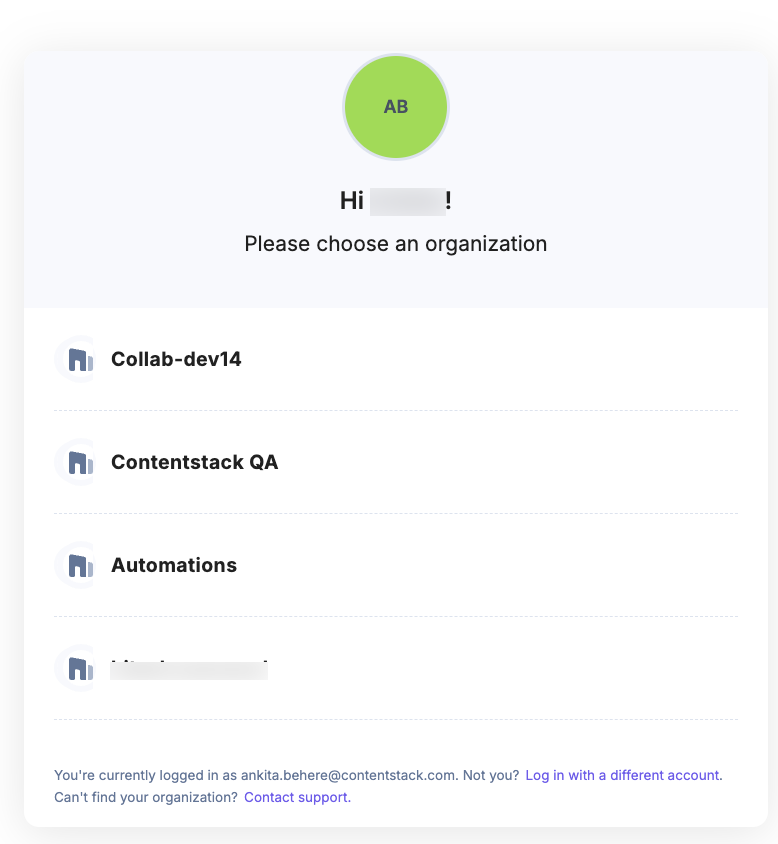The image size is (778, 844).
Task: Click the "Contact support" link
Action: (x=295, y=797)
